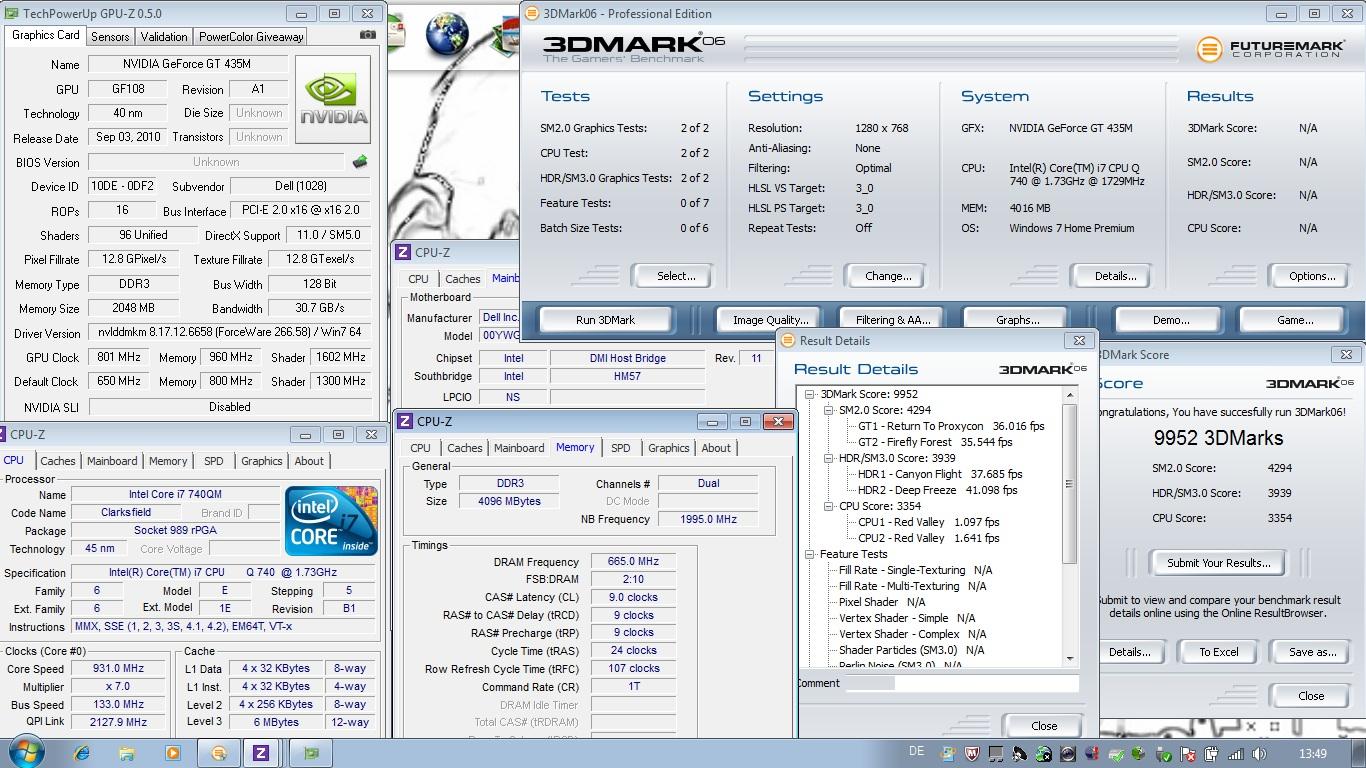Click the taskbar clock showing 13:49
Image resolution: width=1366 pixels, height=768 pixels.
1313,753
